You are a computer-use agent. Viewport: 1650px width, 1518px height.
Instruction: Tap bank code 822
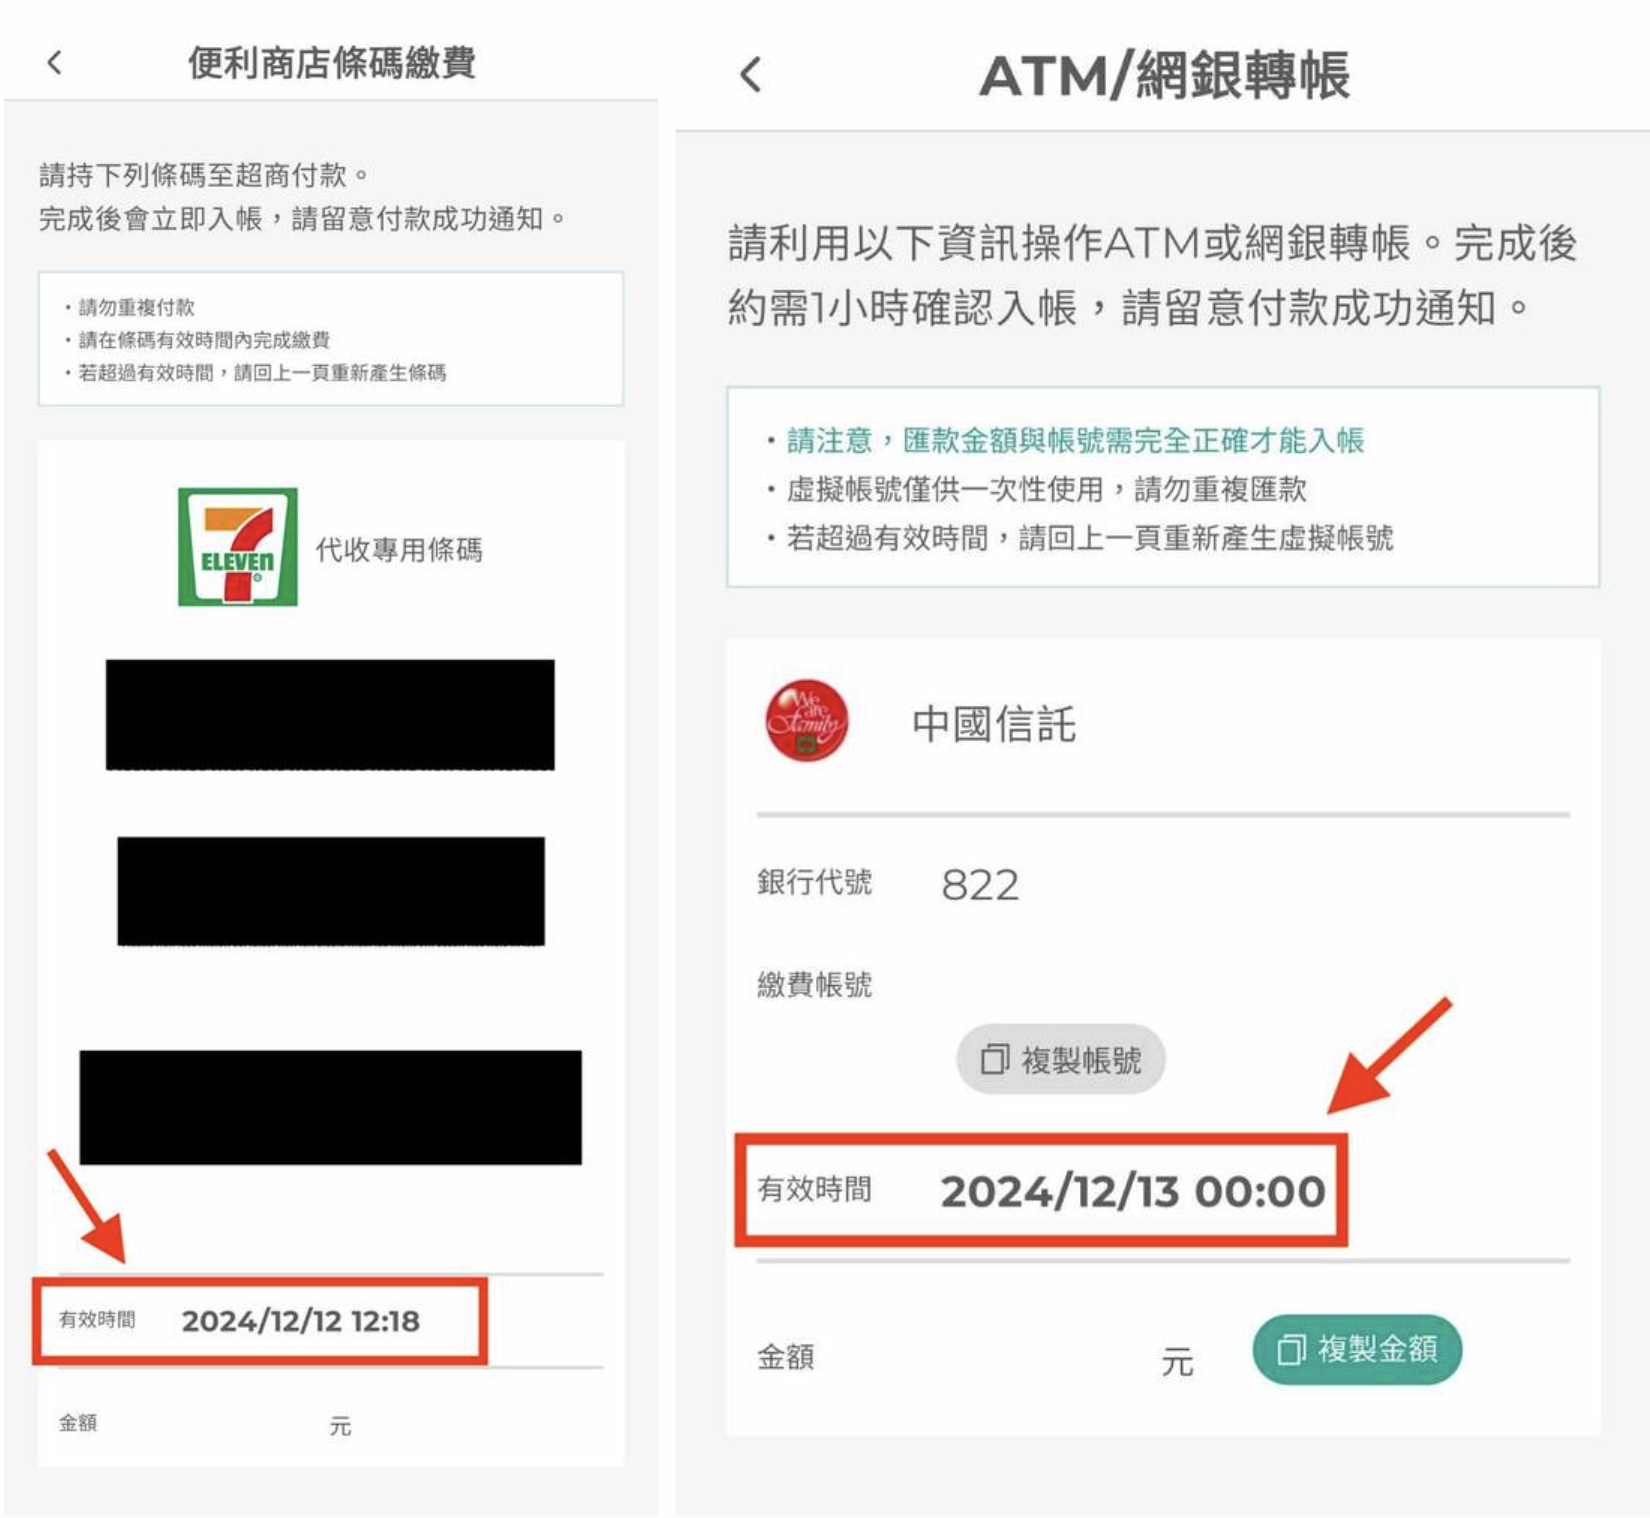[x=980, y=885]
